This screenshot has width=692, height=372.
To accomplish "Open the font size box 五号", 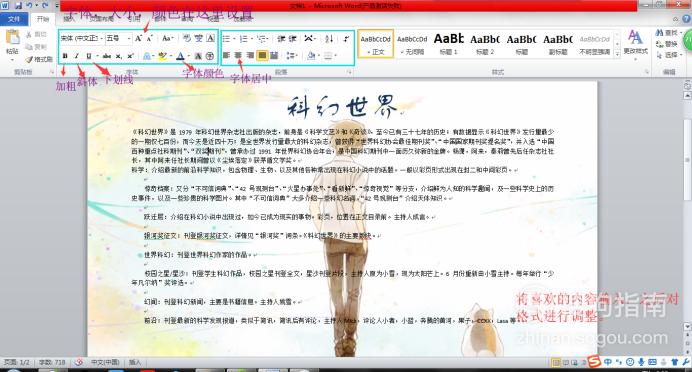I will point(118,38).
